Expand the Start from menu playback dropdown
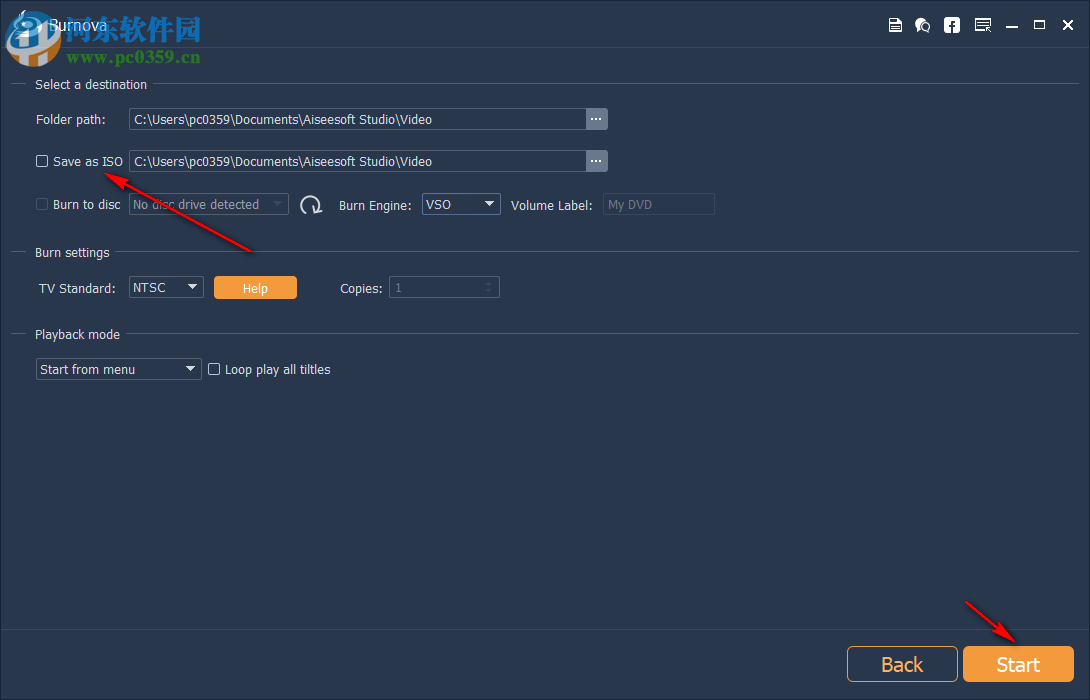 tap(119, 369)
